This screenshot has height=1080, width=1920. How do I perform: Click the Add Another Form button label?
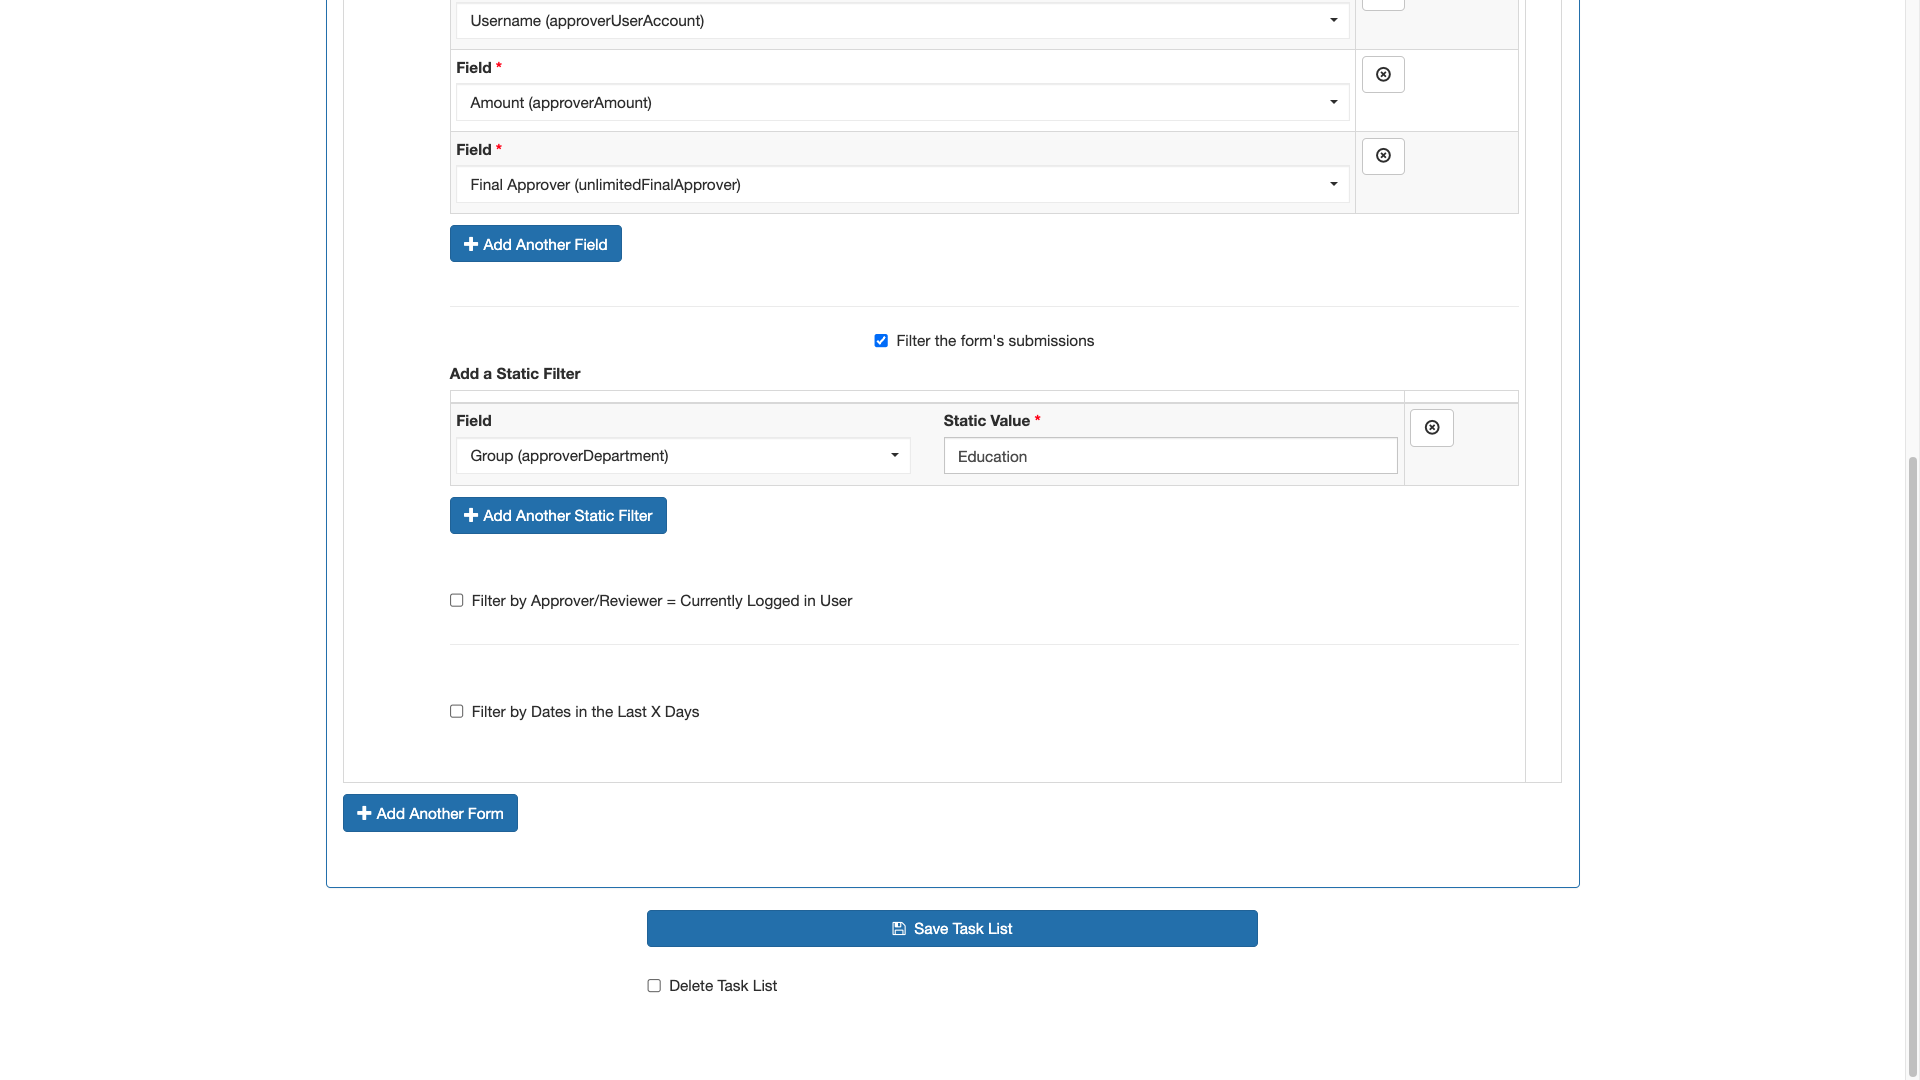(x=440, y=814)
